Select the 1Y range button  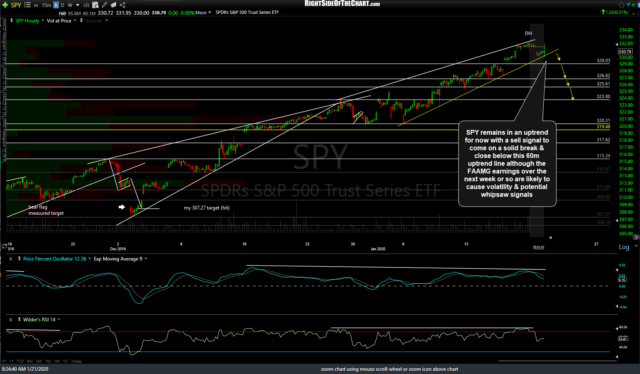[11, 361]
